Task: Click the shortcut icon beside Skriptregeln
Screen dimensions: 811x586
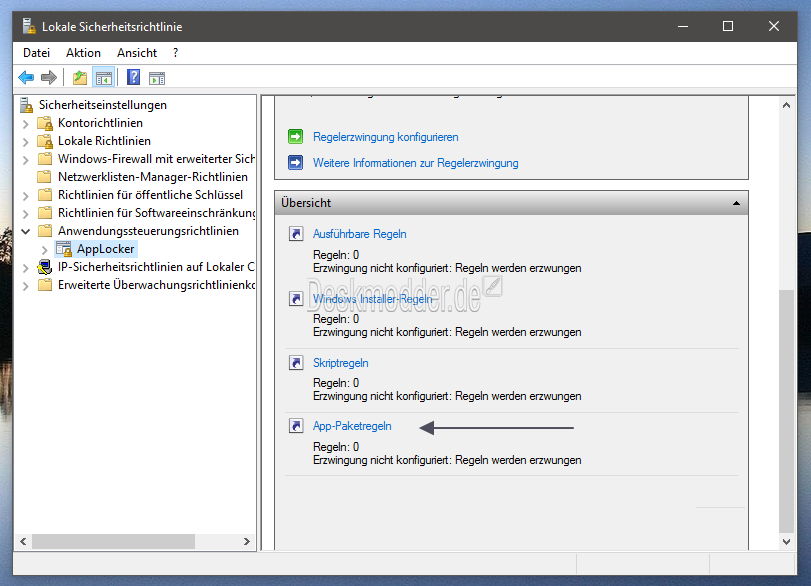Action: click(296, 363)
